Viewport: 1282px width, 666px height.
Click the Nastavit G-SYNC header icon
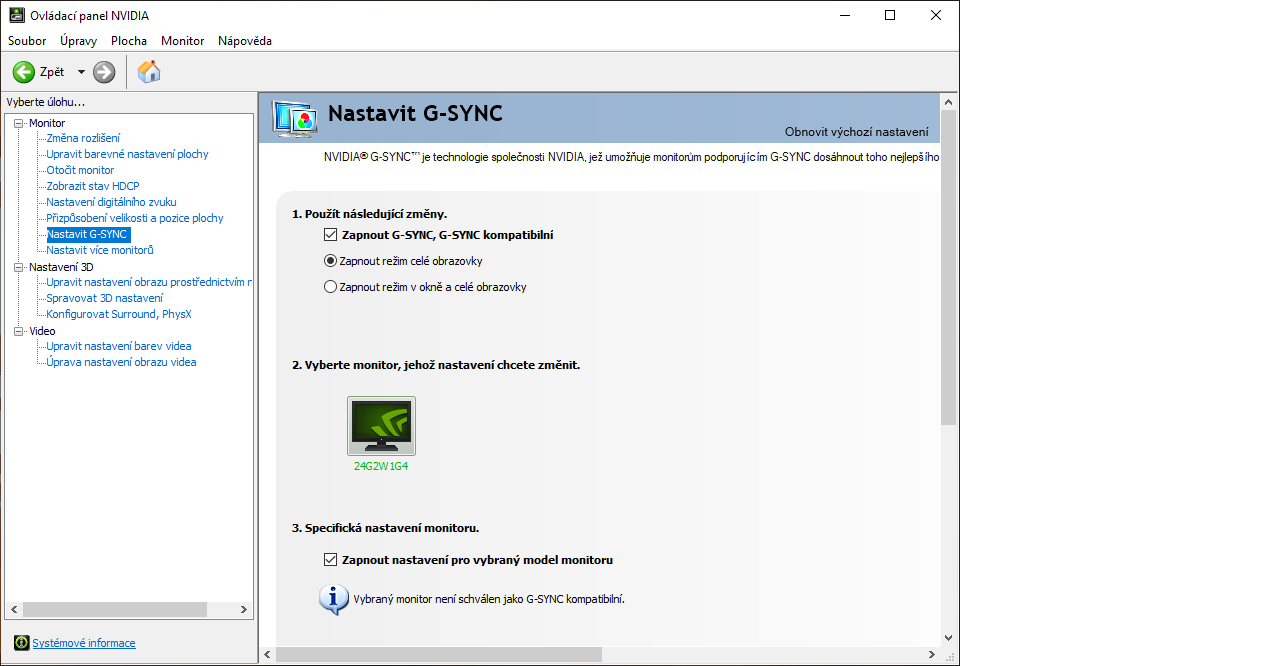point(295,117)
